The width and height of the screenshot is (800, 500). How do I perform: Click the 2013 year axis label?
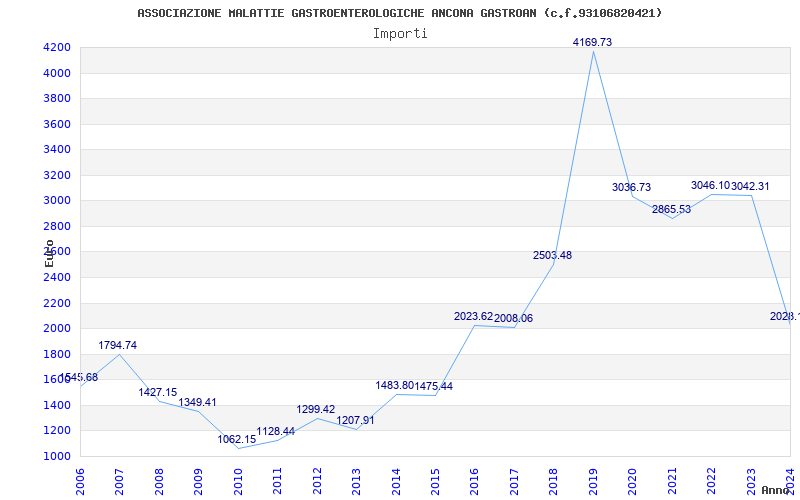(357, 482)
